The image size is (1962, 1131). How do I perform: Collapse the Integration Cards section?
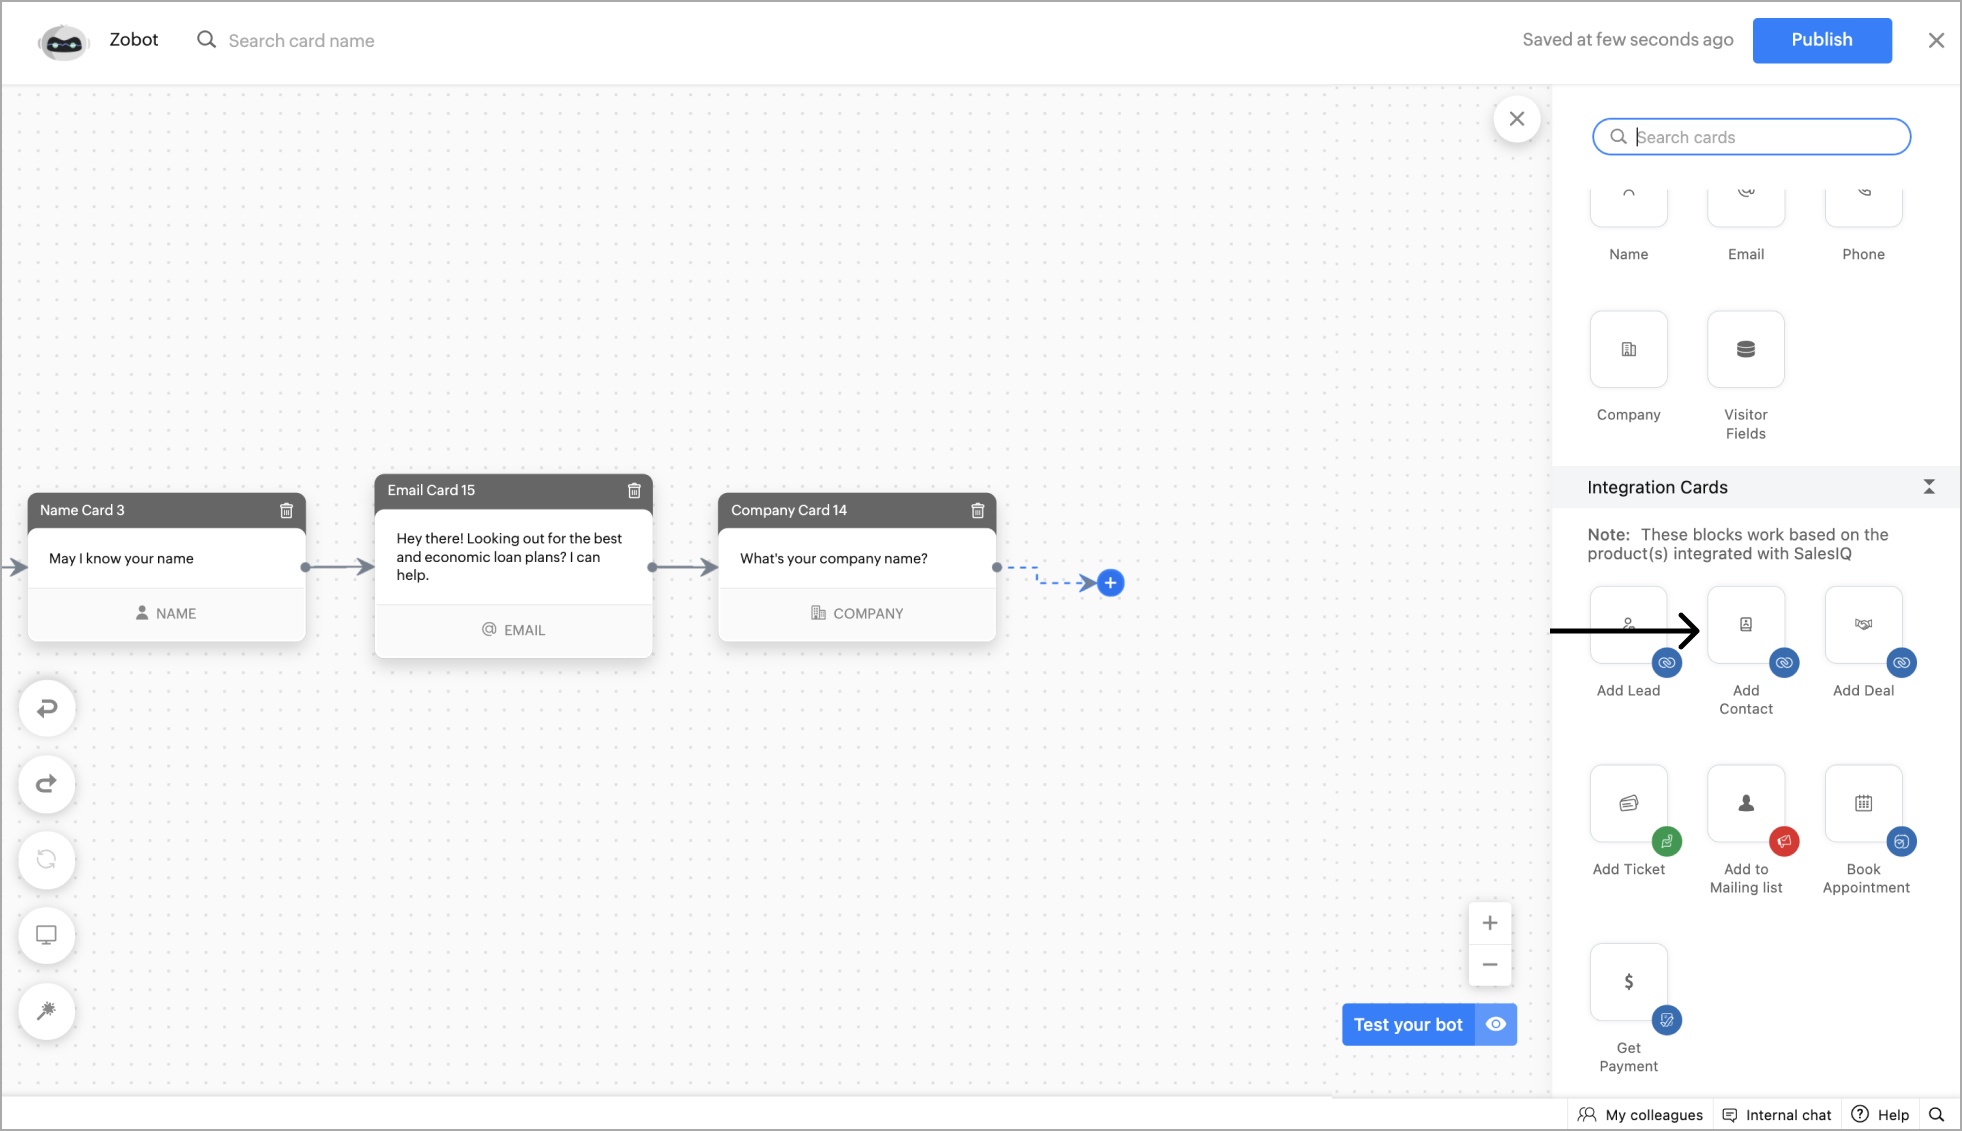click(x=1928, y=487)
